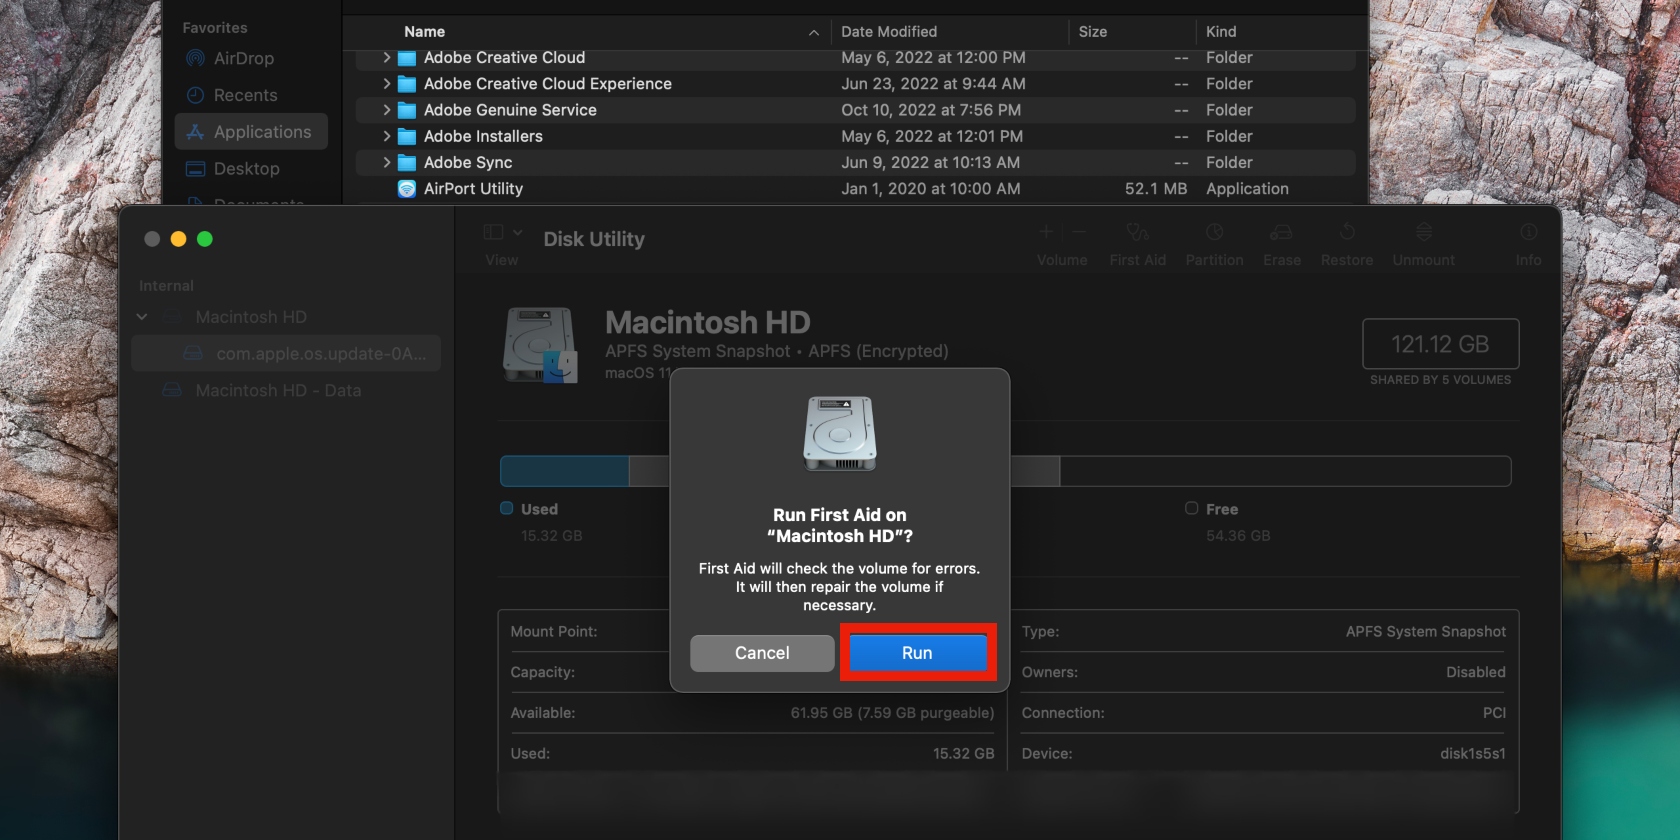Select Macintosh HD - Data volume in sidebar
The width and height of the screenshot is (1680, 840).
pyautogui.click(x=278, y=390)
